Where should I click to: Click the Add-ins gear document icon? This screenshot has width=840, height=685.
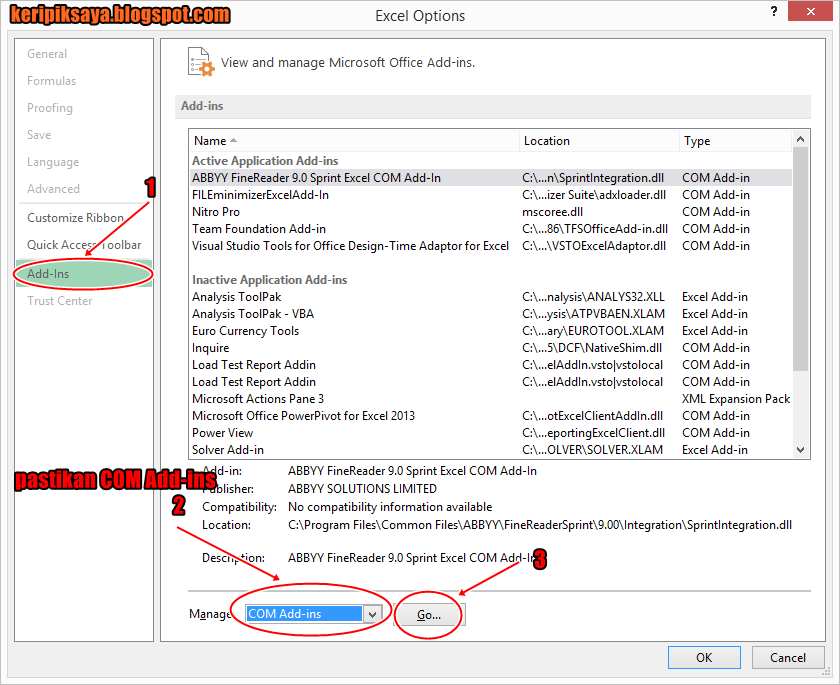[x=201, y=62]
